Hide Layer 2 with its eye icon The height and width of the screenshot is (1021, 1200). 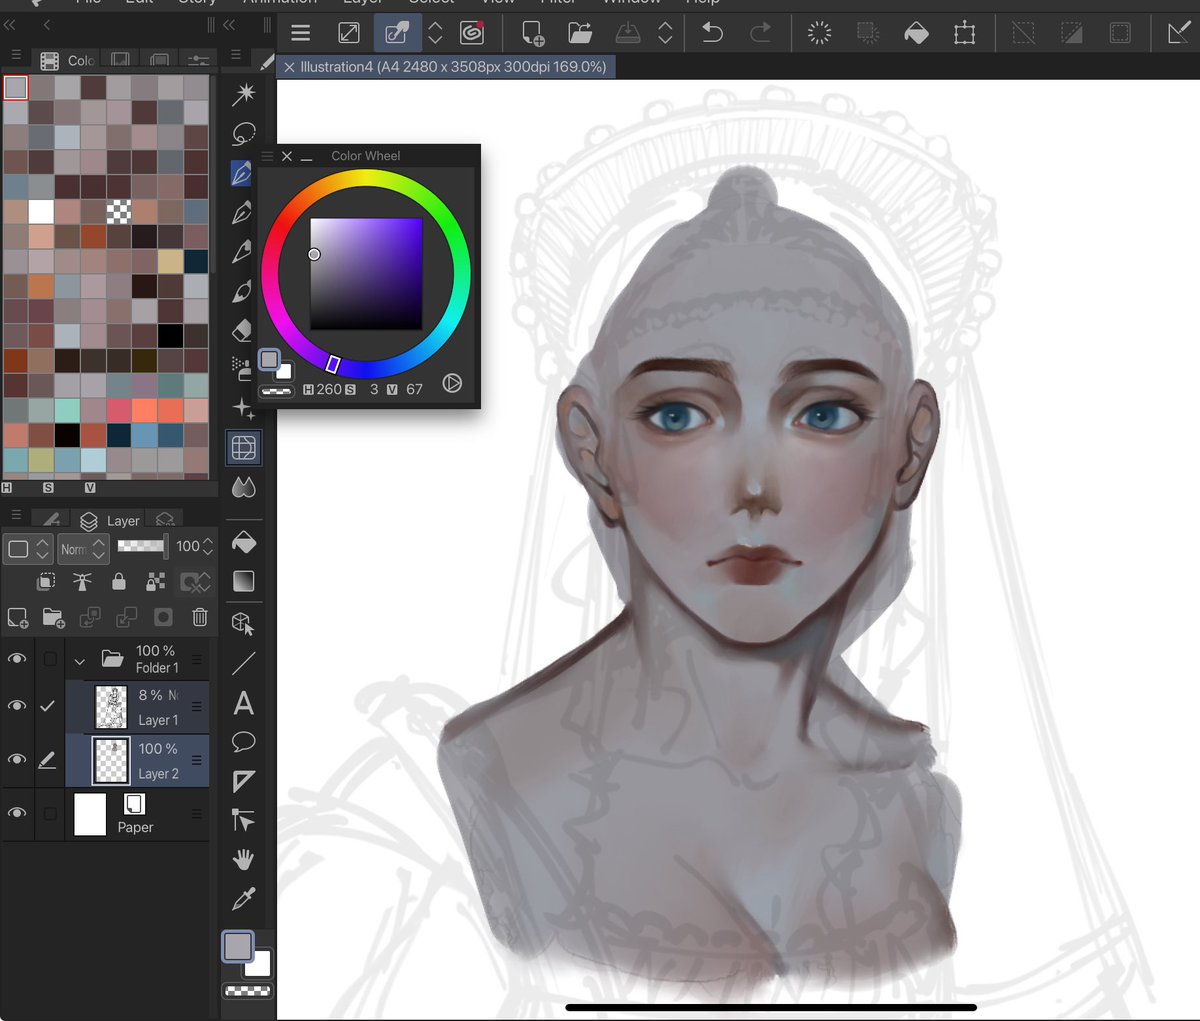coord(17,760)
